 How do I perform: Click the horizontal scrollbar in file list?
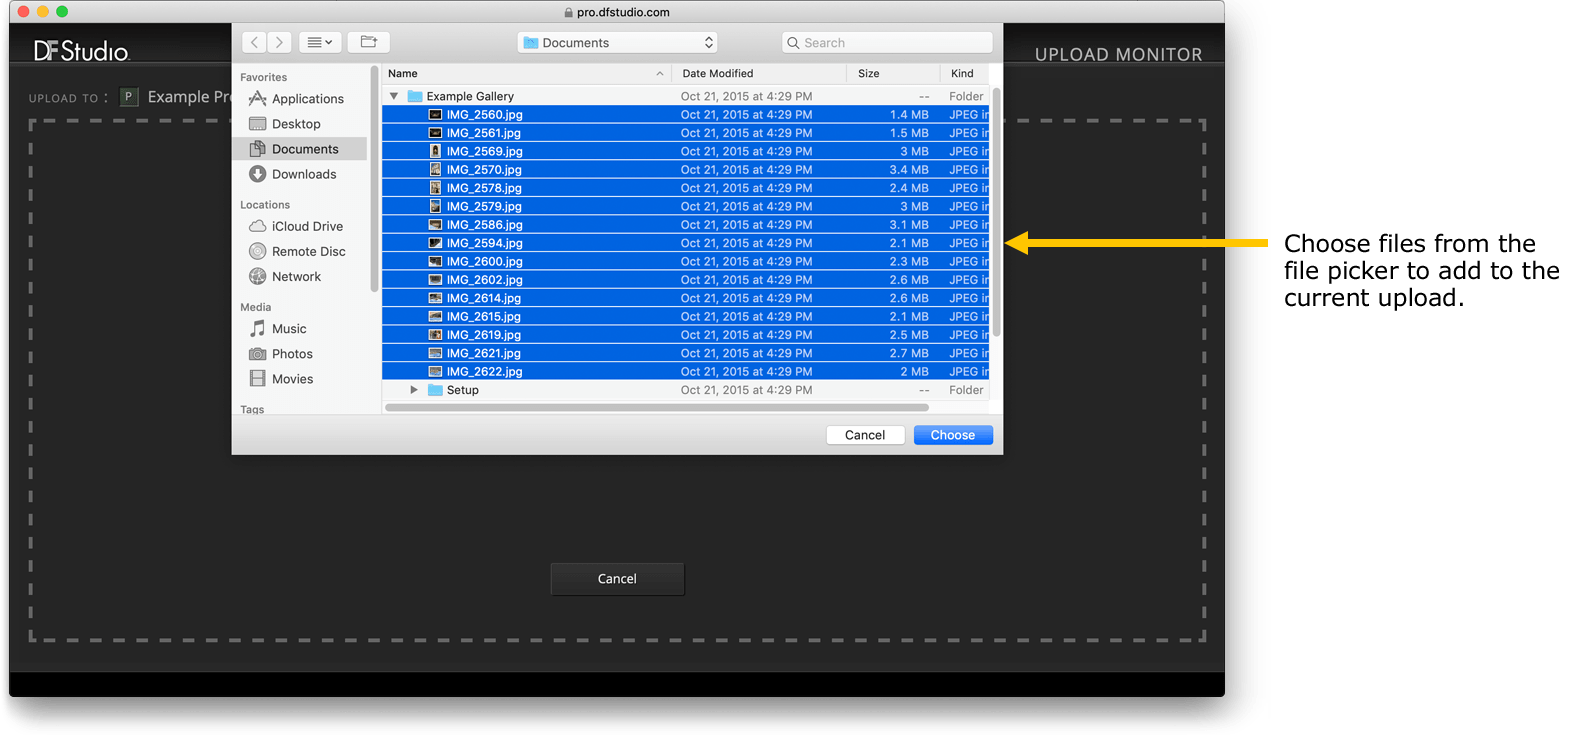(x=656, y=408)
